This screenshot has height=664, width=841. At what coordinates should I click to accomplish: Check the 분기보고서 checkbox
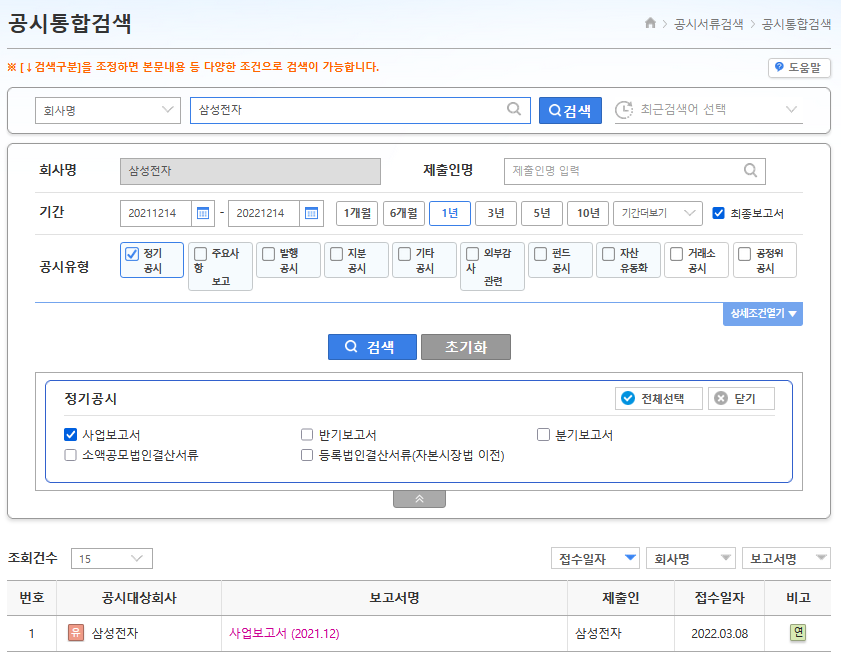tap(543, 434)
